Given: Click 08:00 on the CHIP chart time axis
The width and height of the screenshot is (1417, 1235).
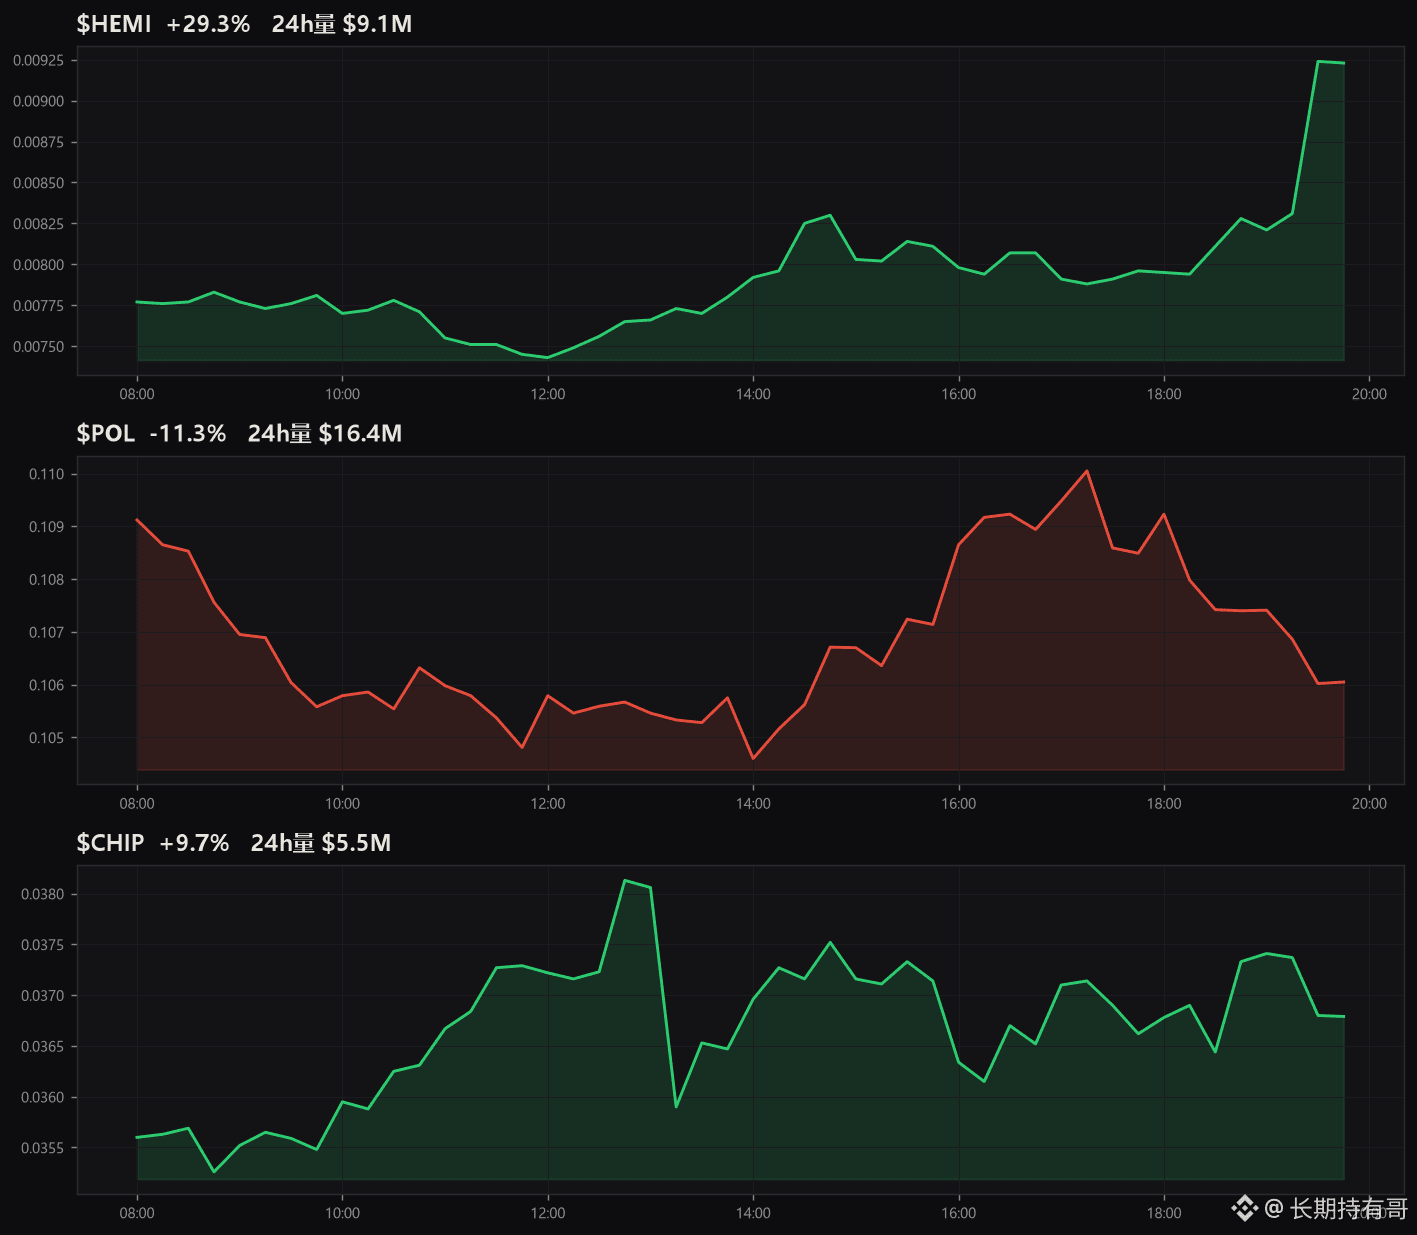Looking at the screenshot, I should coord(137,1213).
